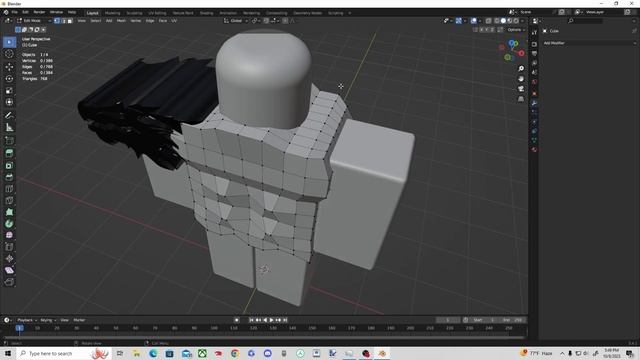Open the Global transform orientation dropdown

[x=236, y=21]
